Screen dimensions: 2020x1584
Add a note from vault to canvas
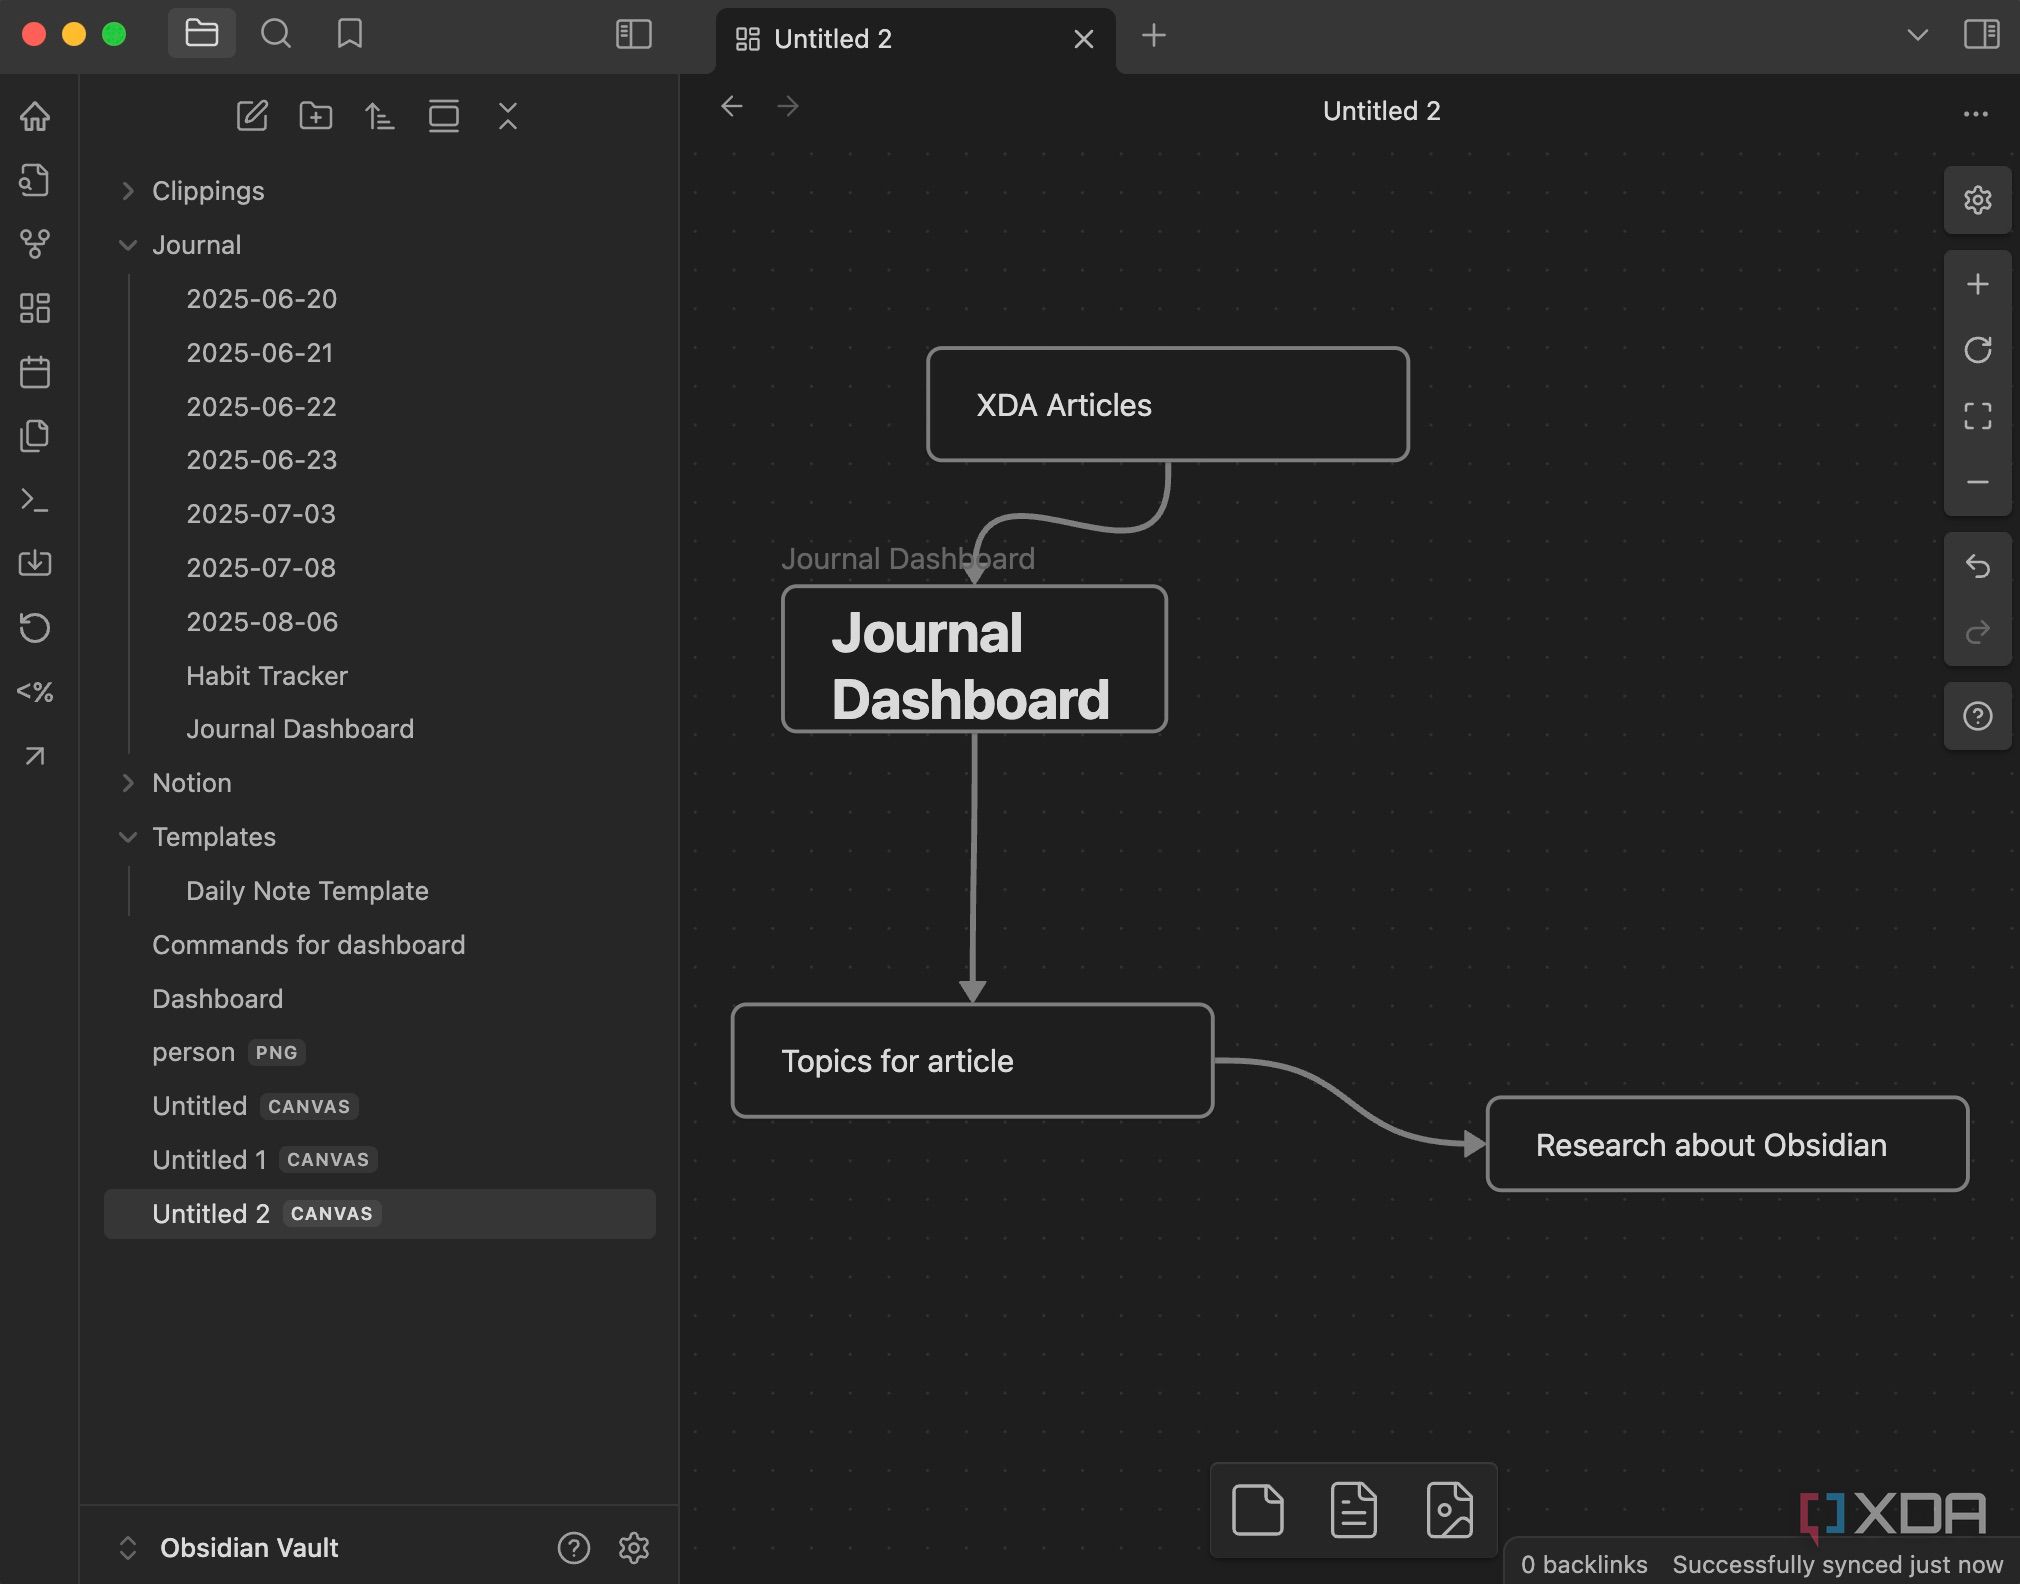1353,1509
